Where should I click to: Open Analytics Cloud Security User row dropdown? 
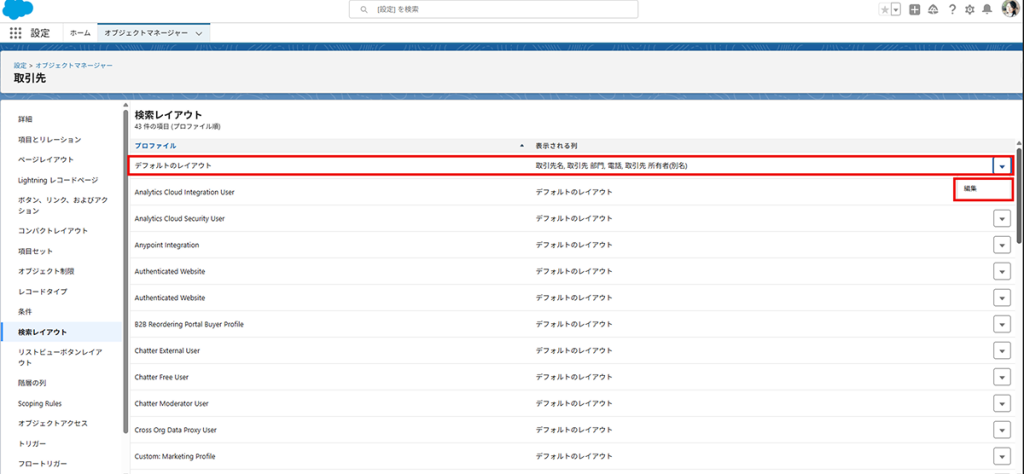pyautogui.click(x=1002, y=219)
